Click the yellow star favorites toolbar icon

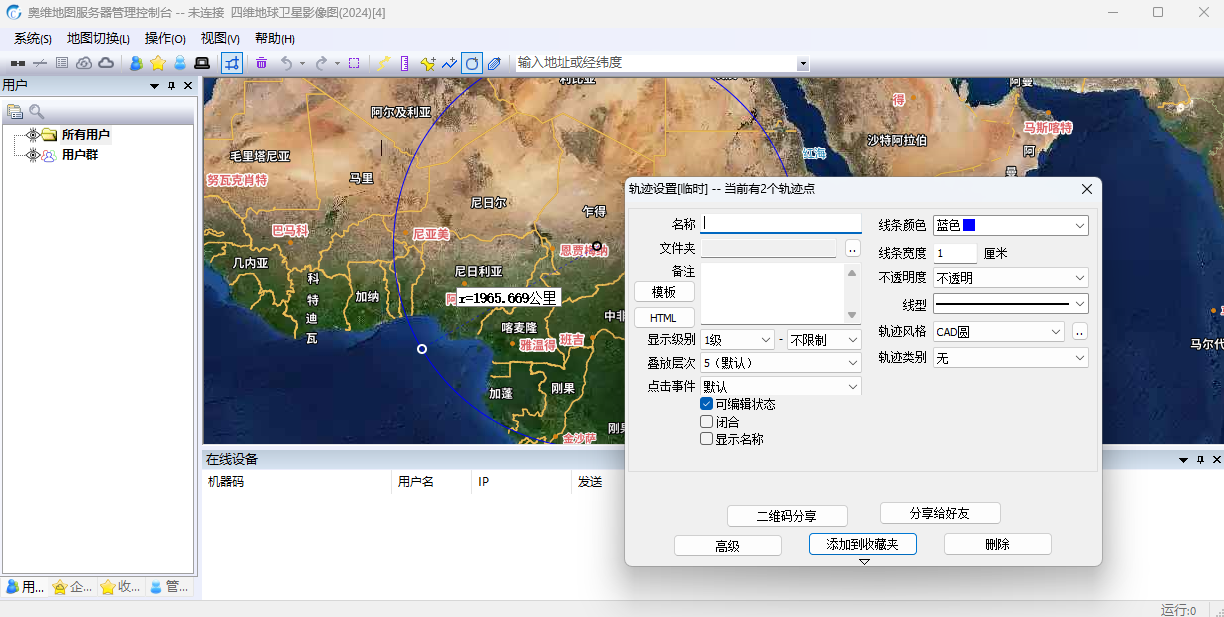coord(157,63)
